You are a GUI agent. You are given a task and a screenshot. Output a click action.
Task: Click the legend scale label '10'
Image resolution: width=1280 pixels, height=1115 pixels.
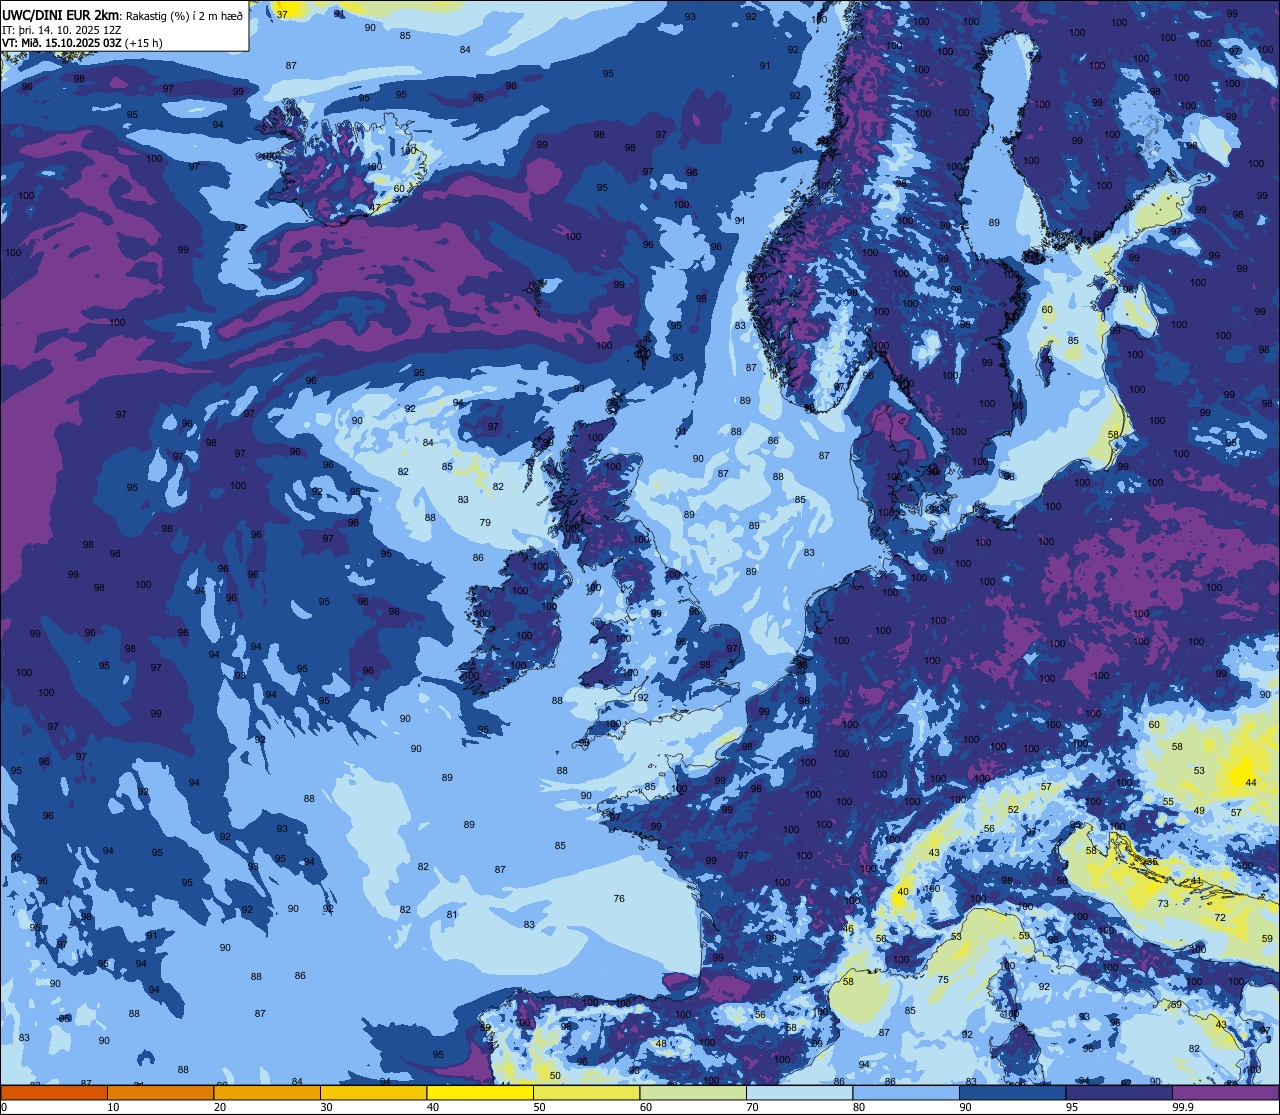click(113, 1107)
